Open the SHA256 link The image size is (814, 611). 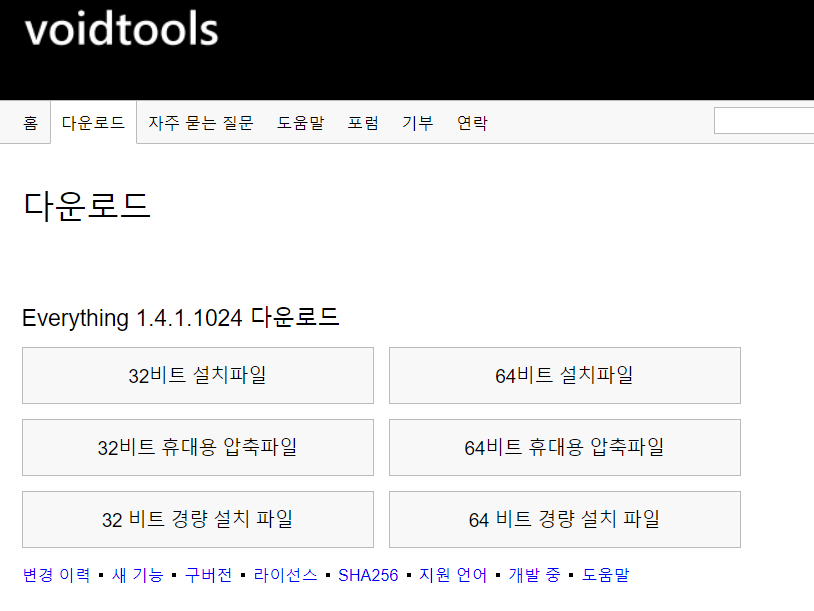(368, 575)
